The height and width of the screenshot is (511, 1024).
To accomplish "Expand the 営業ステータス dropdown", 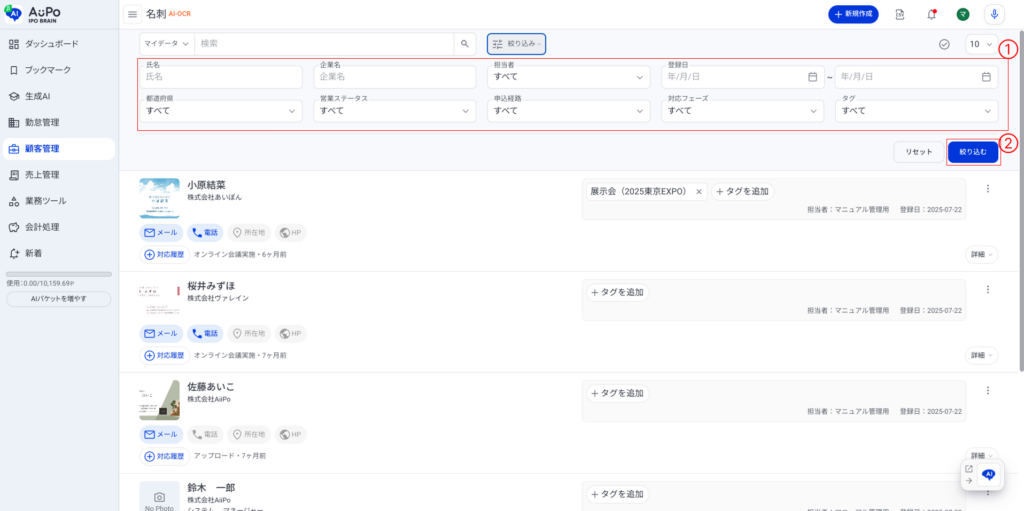I will pyautogui.click(x=397, y=110).
